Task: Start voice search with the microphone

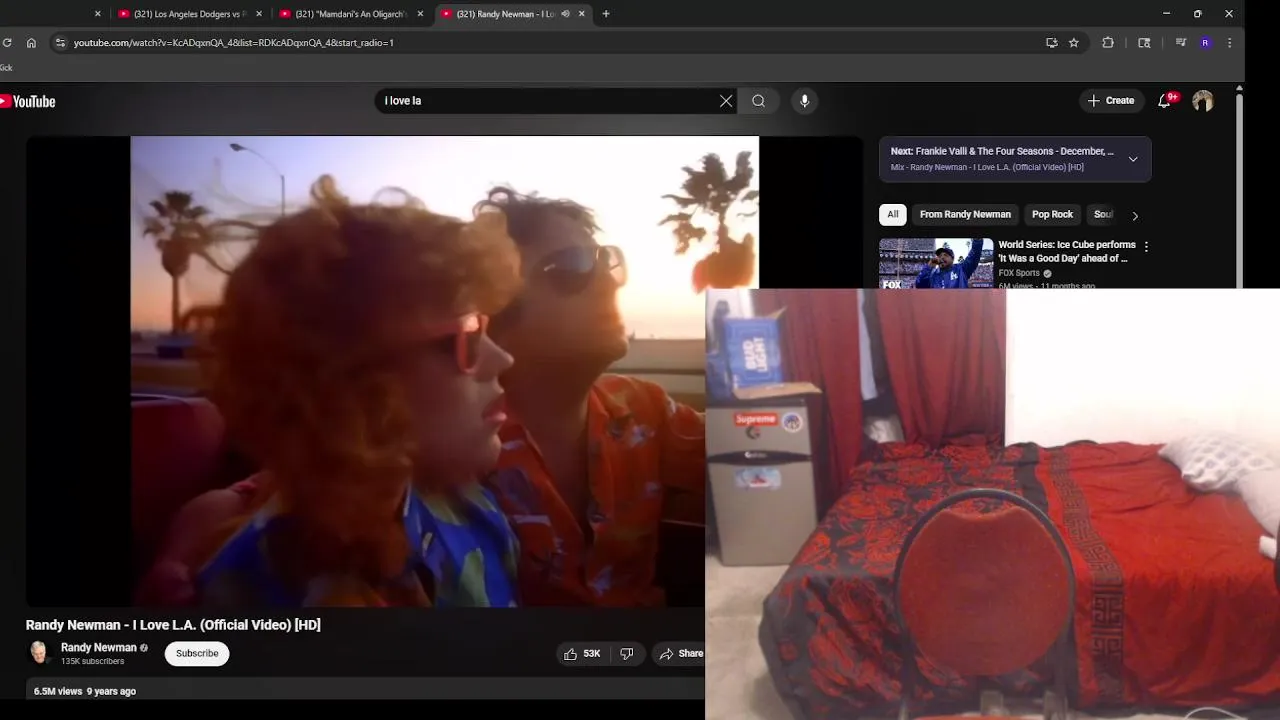Action: [804, 101]
